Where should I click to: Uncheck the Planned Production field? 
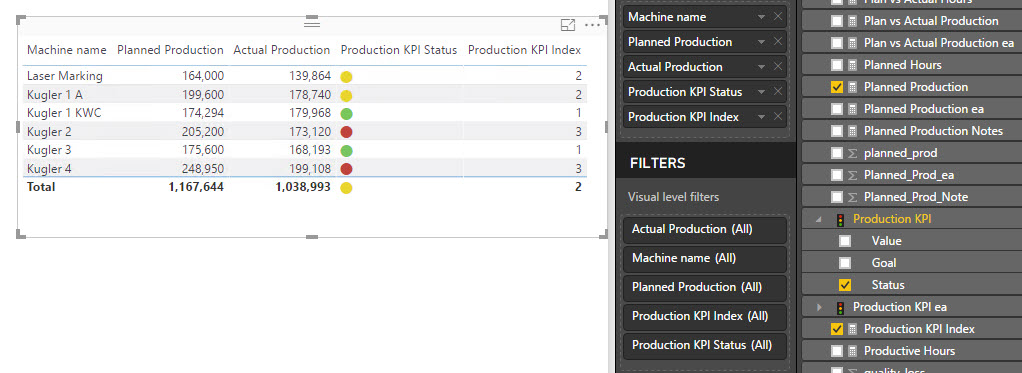coord(837,87)
